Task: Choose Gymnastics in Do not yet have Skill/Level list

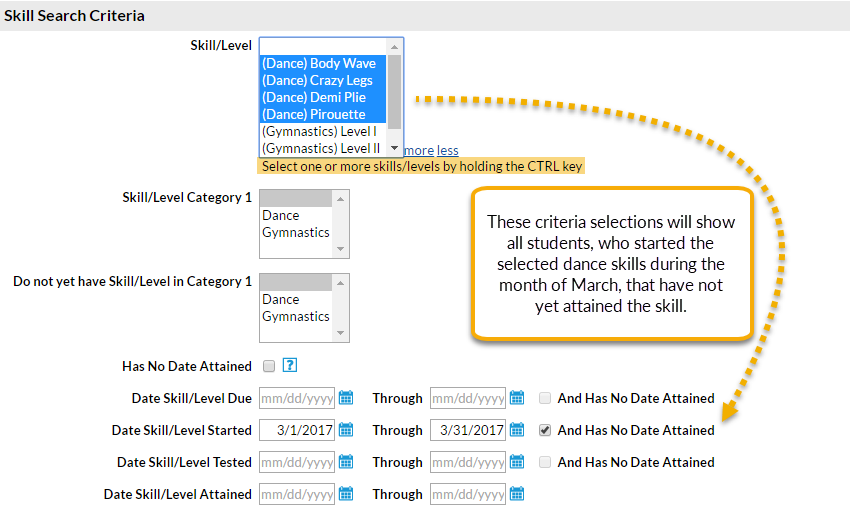Action: pos(296,316)
